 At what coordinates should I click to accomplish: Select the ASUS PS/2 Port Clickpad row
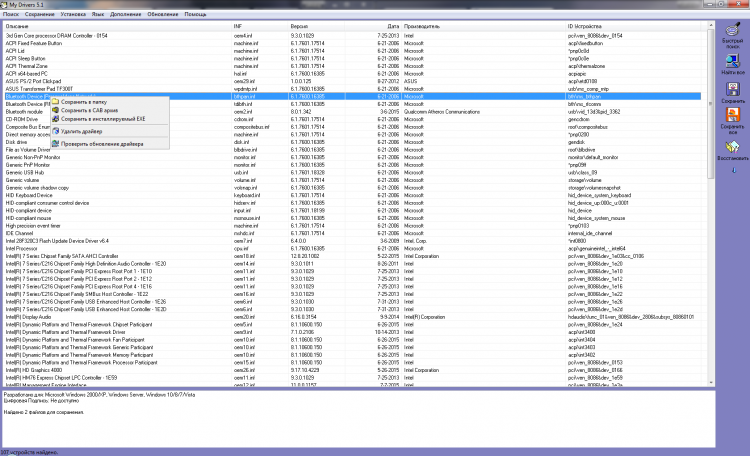point(353,81)
